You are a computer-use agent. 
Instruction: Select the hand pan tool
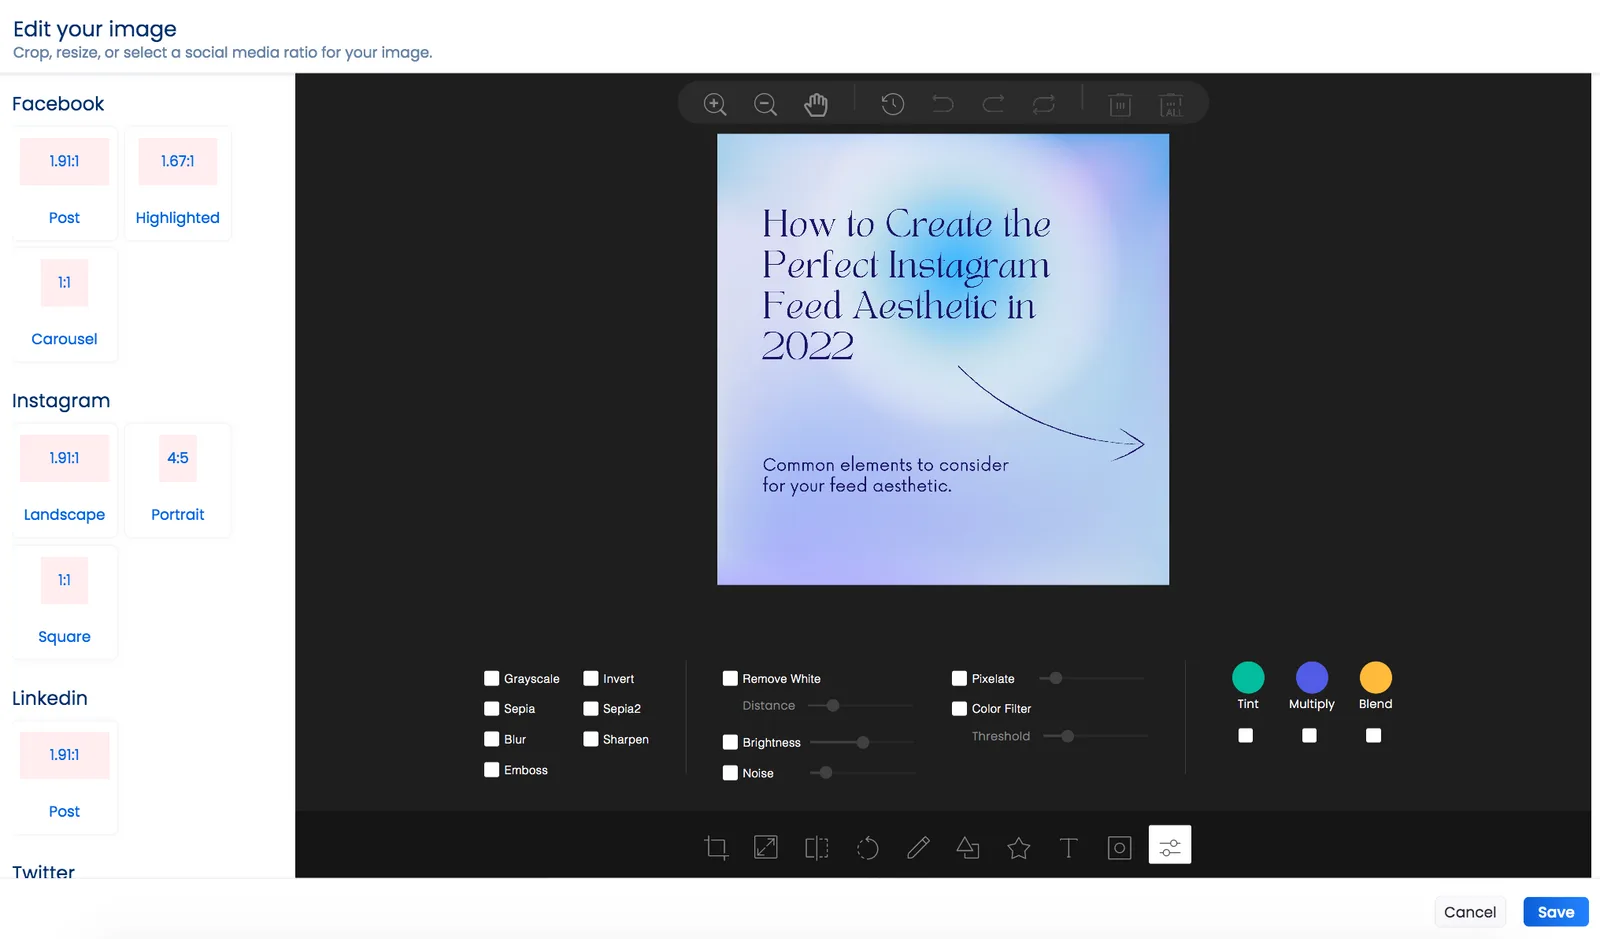click(x=816, y=104)
